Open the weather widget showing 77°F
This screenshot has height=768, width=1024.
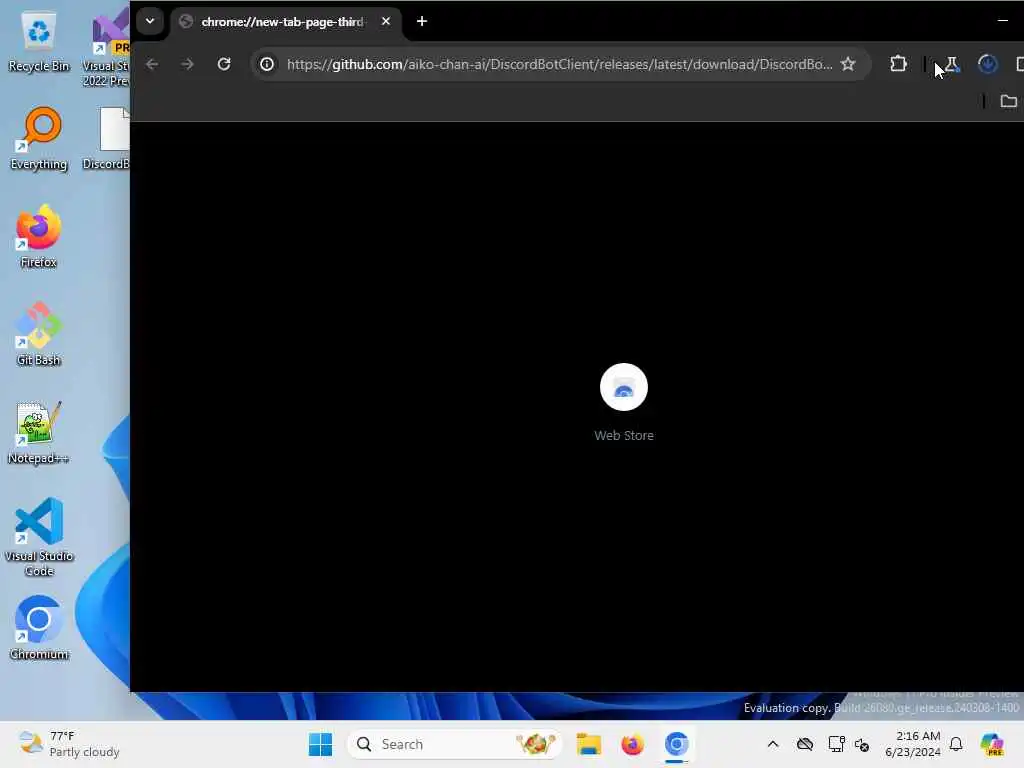point(69,744)
